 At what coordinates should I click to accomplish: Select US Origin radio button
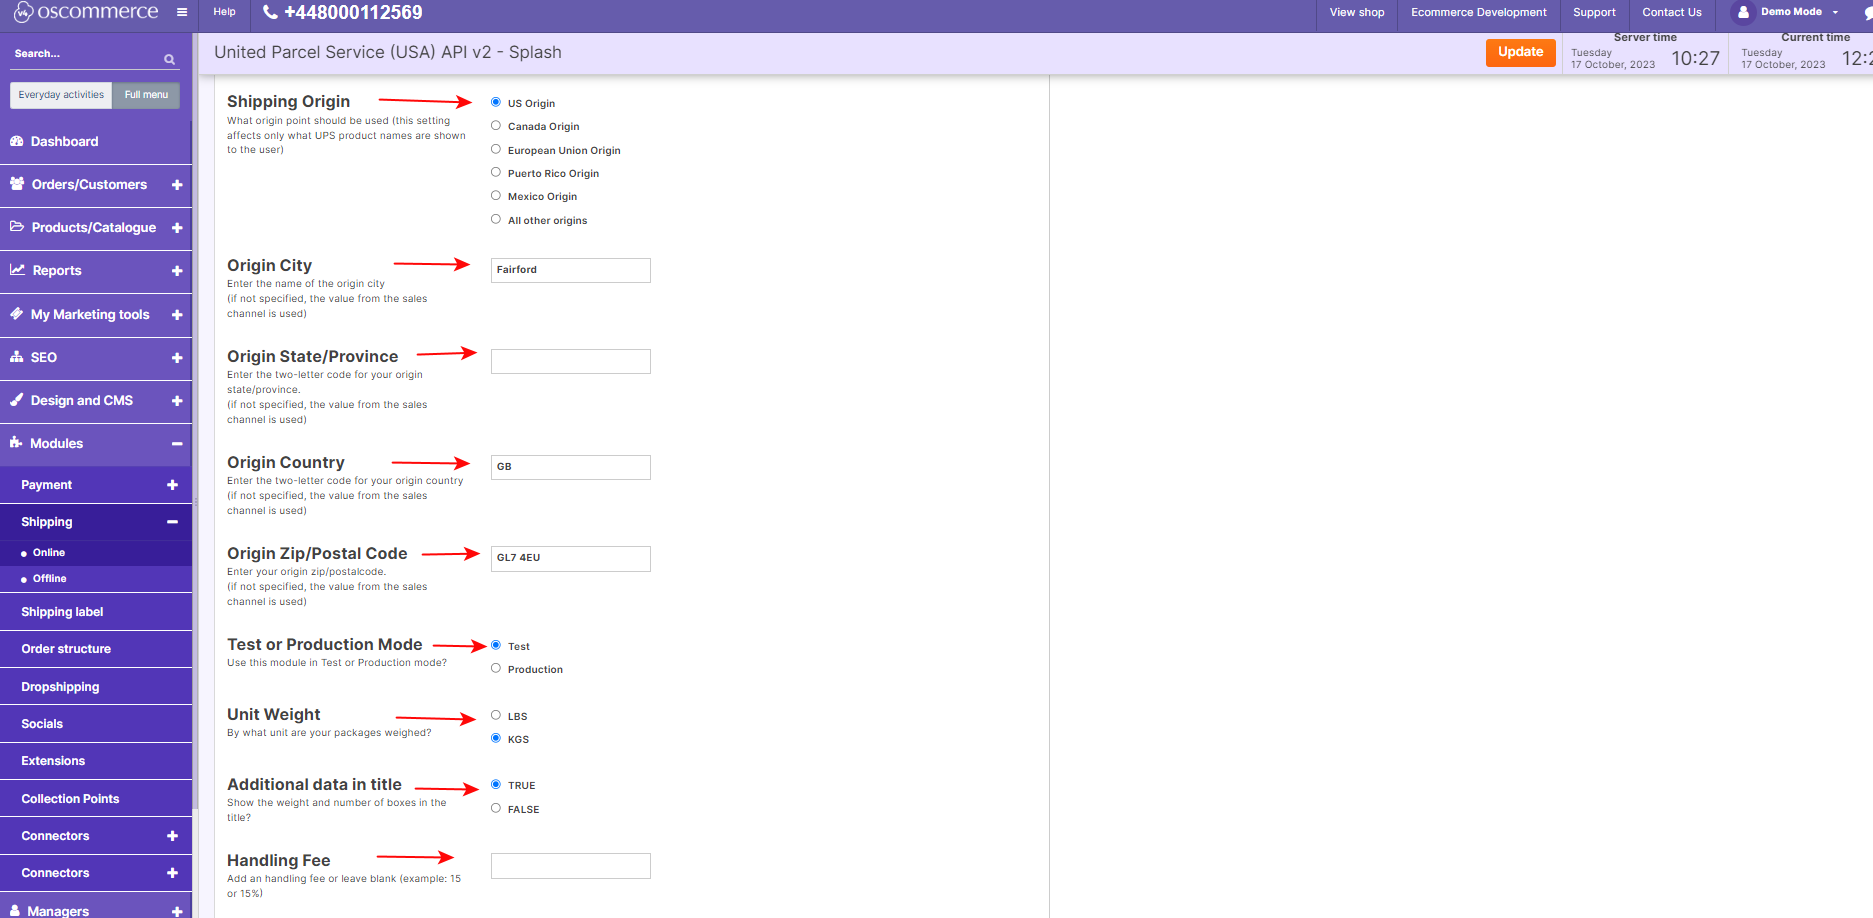496,102
